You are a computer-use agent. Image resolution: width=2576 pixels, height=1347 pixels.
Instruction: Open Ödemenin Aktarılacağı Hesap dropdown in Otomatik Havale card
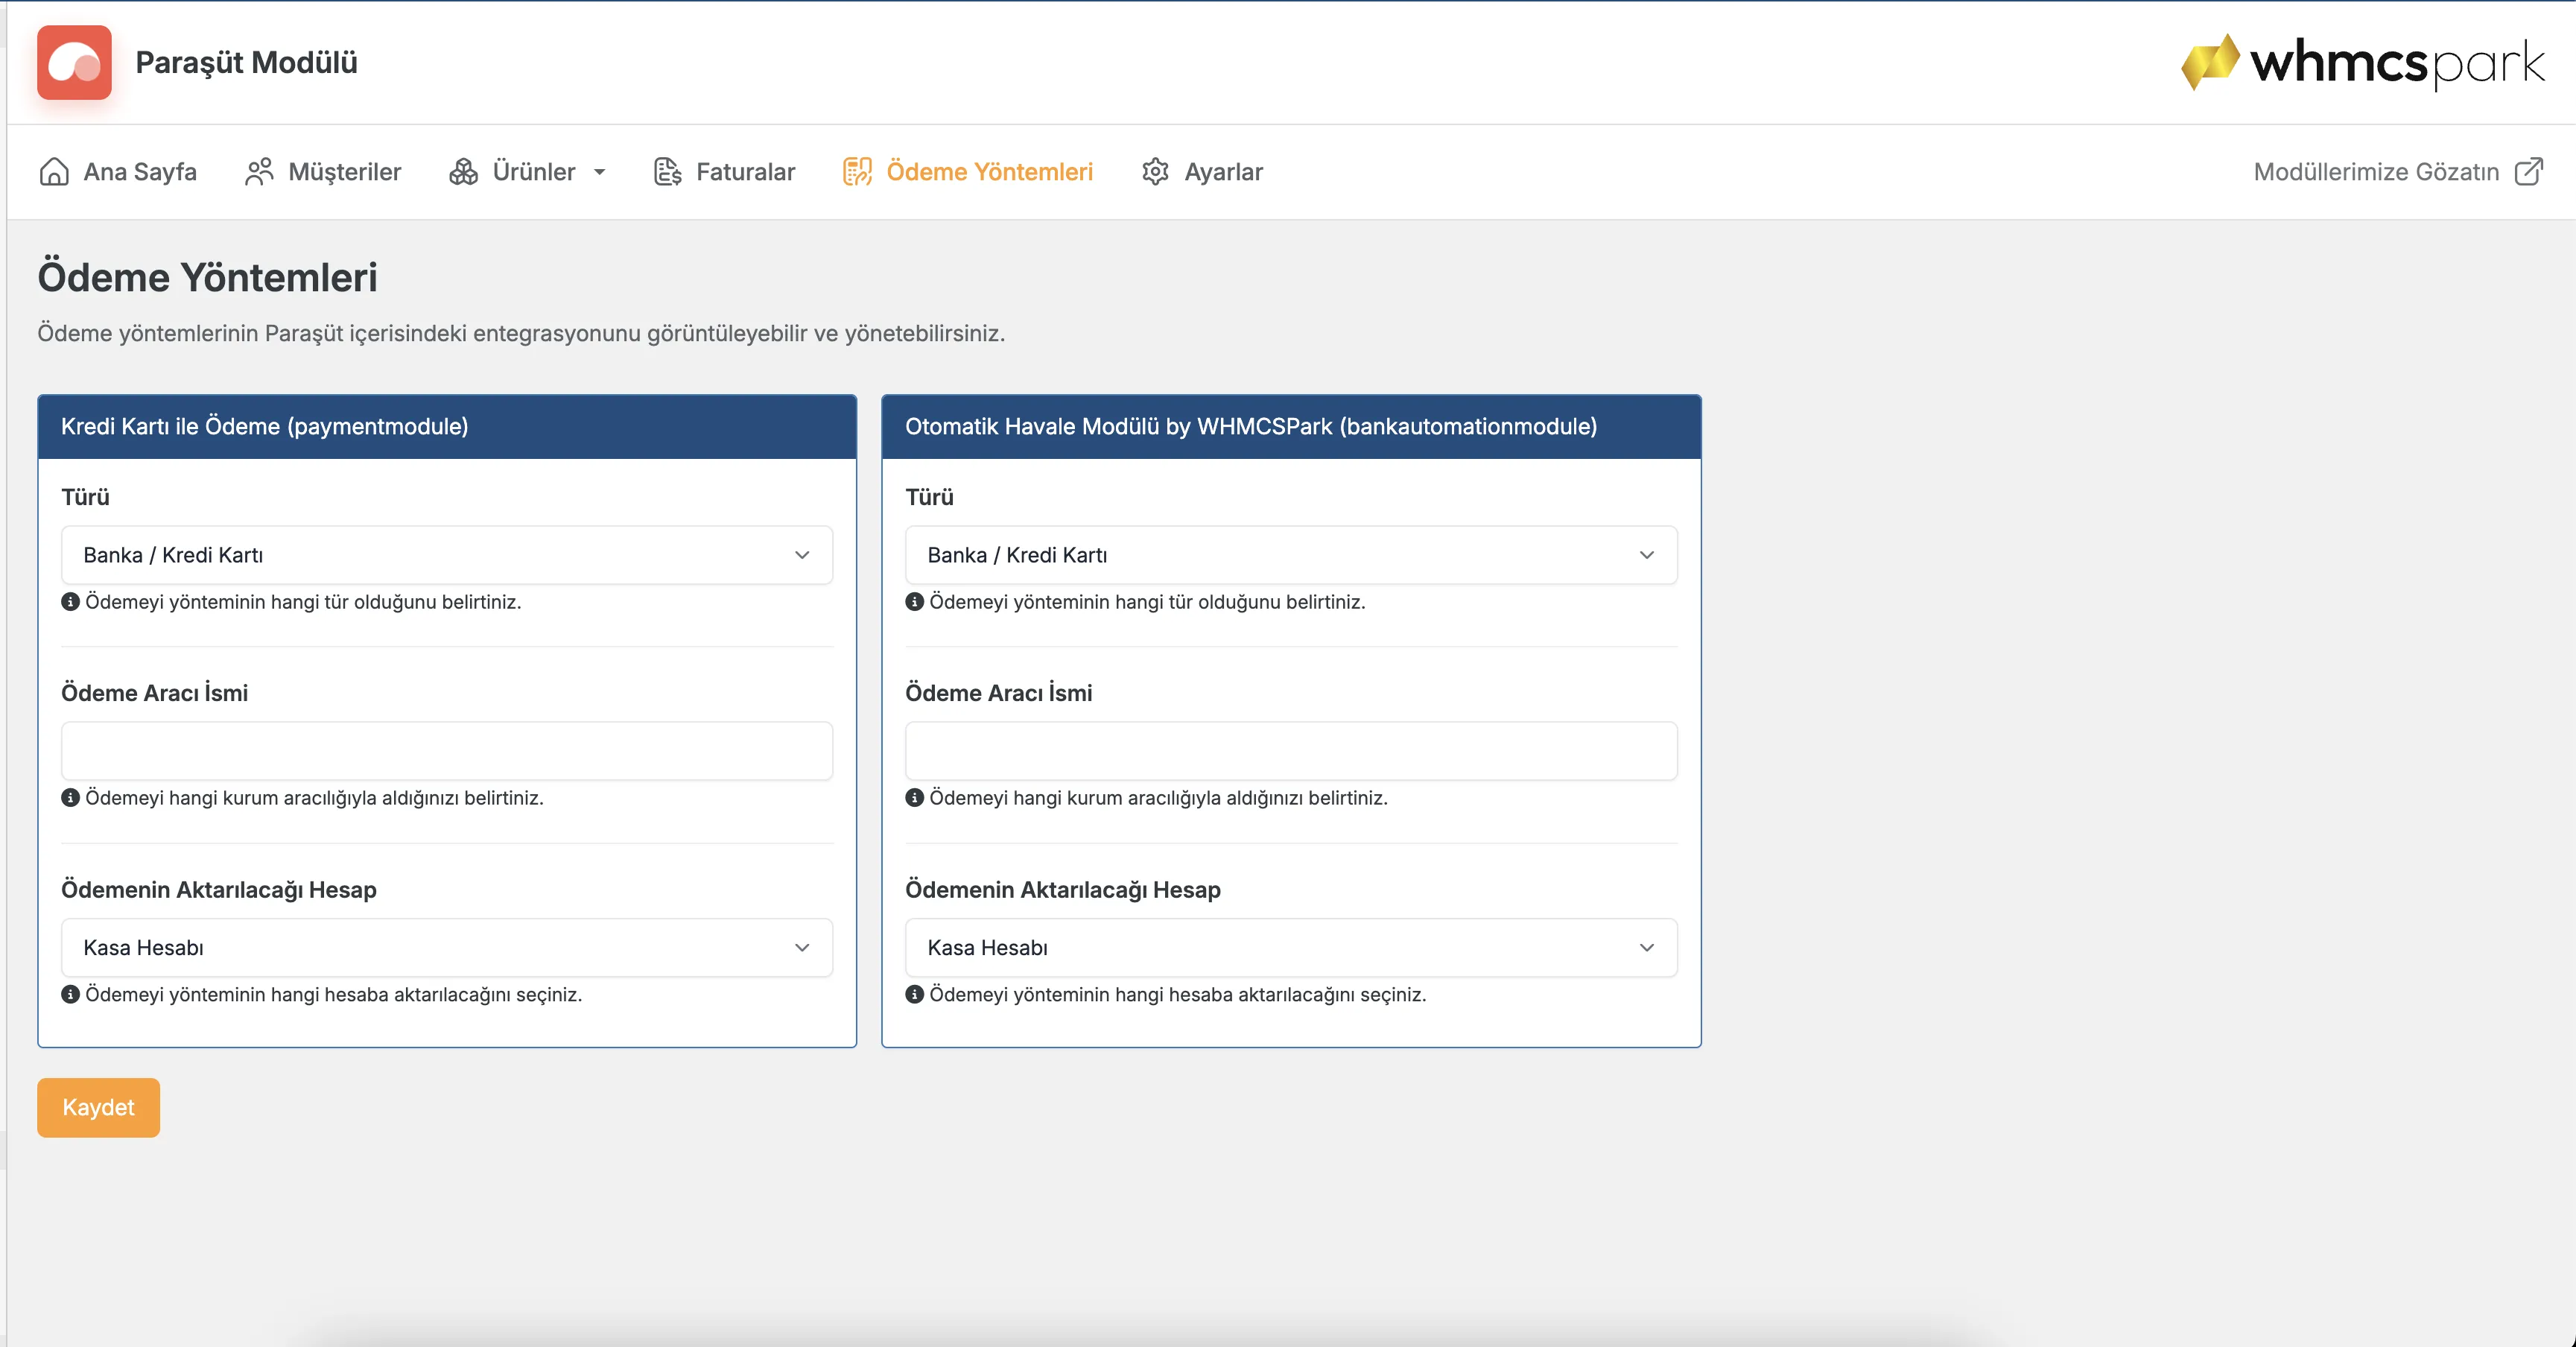[1291, 948]
